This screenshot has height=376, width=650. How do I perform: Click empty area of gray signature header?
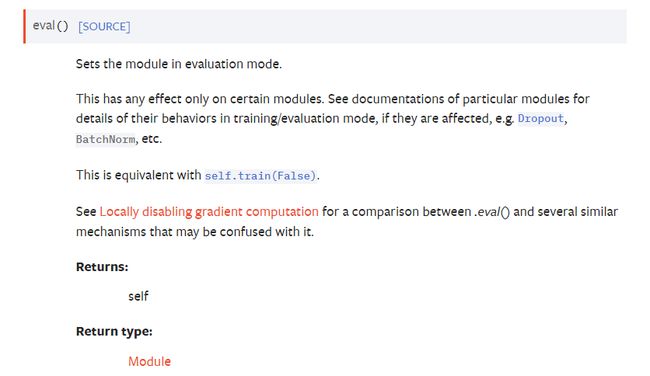(x=373, y=26)
